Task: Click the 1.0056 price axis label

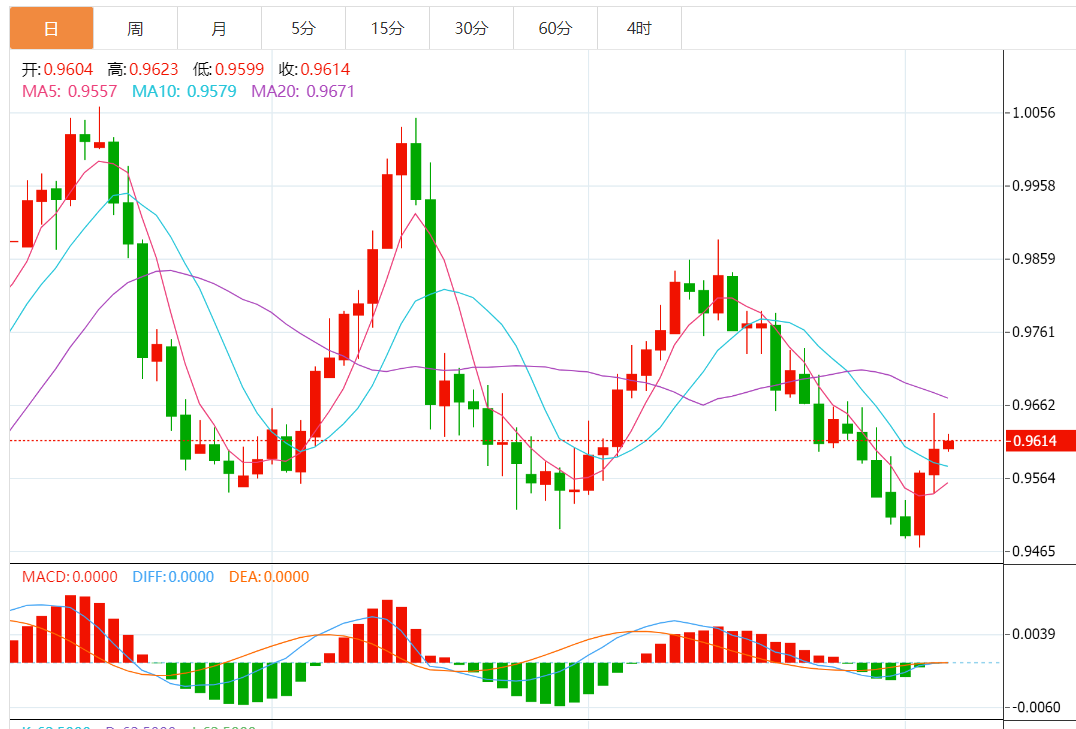Action: tap(1033, 113)
